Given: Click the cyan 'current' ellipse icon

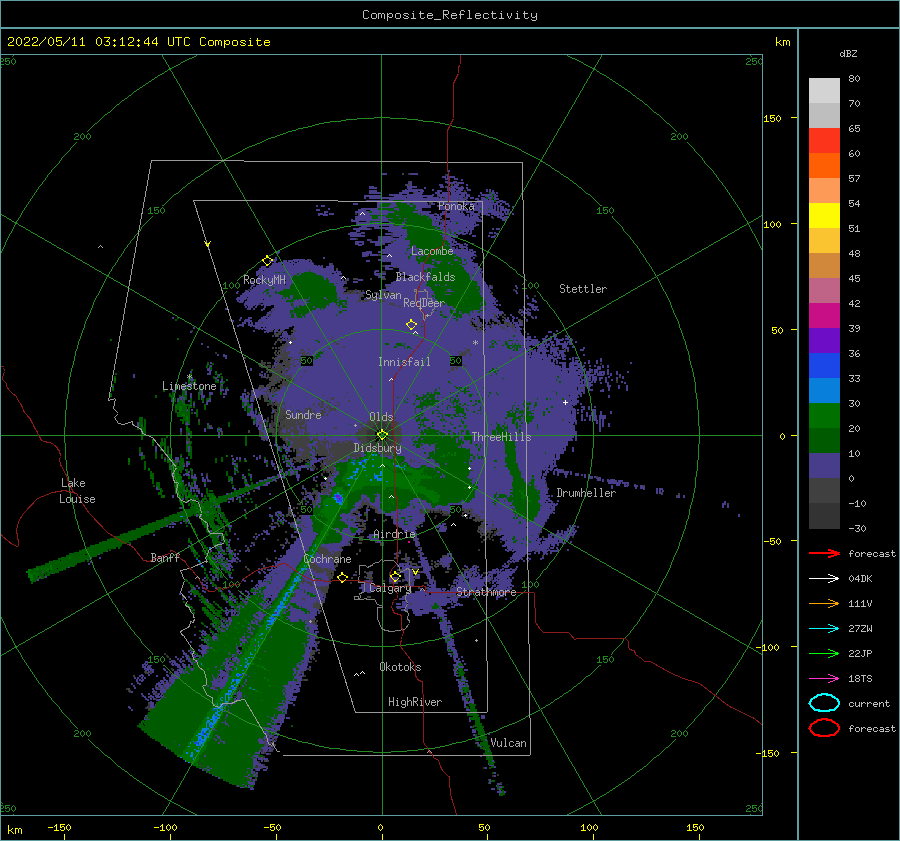Looking at the screenshot, I should (824, 703).
